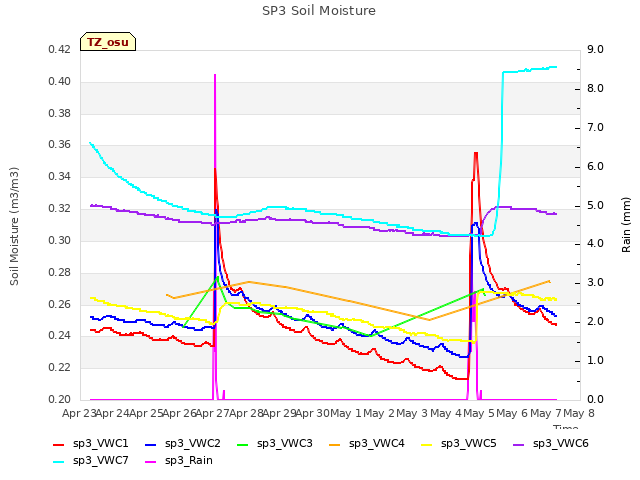
Task: Click the blue sp3_VWC2 legend color marker
Action: [x=151, y=444]
